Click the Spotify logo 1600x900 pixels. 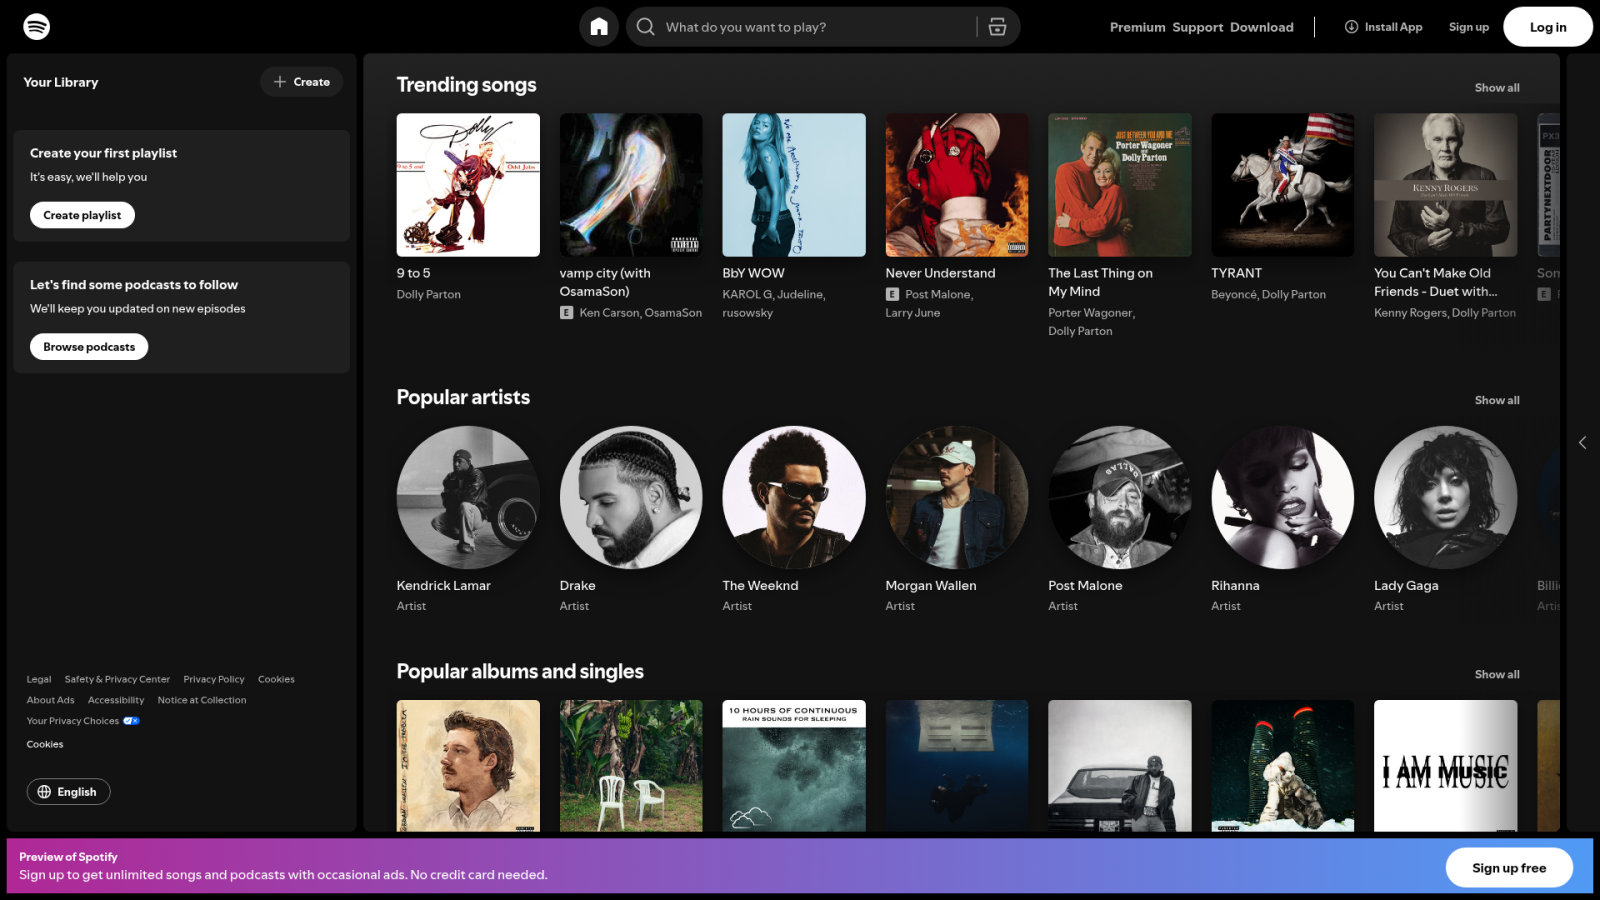[37, 27]
